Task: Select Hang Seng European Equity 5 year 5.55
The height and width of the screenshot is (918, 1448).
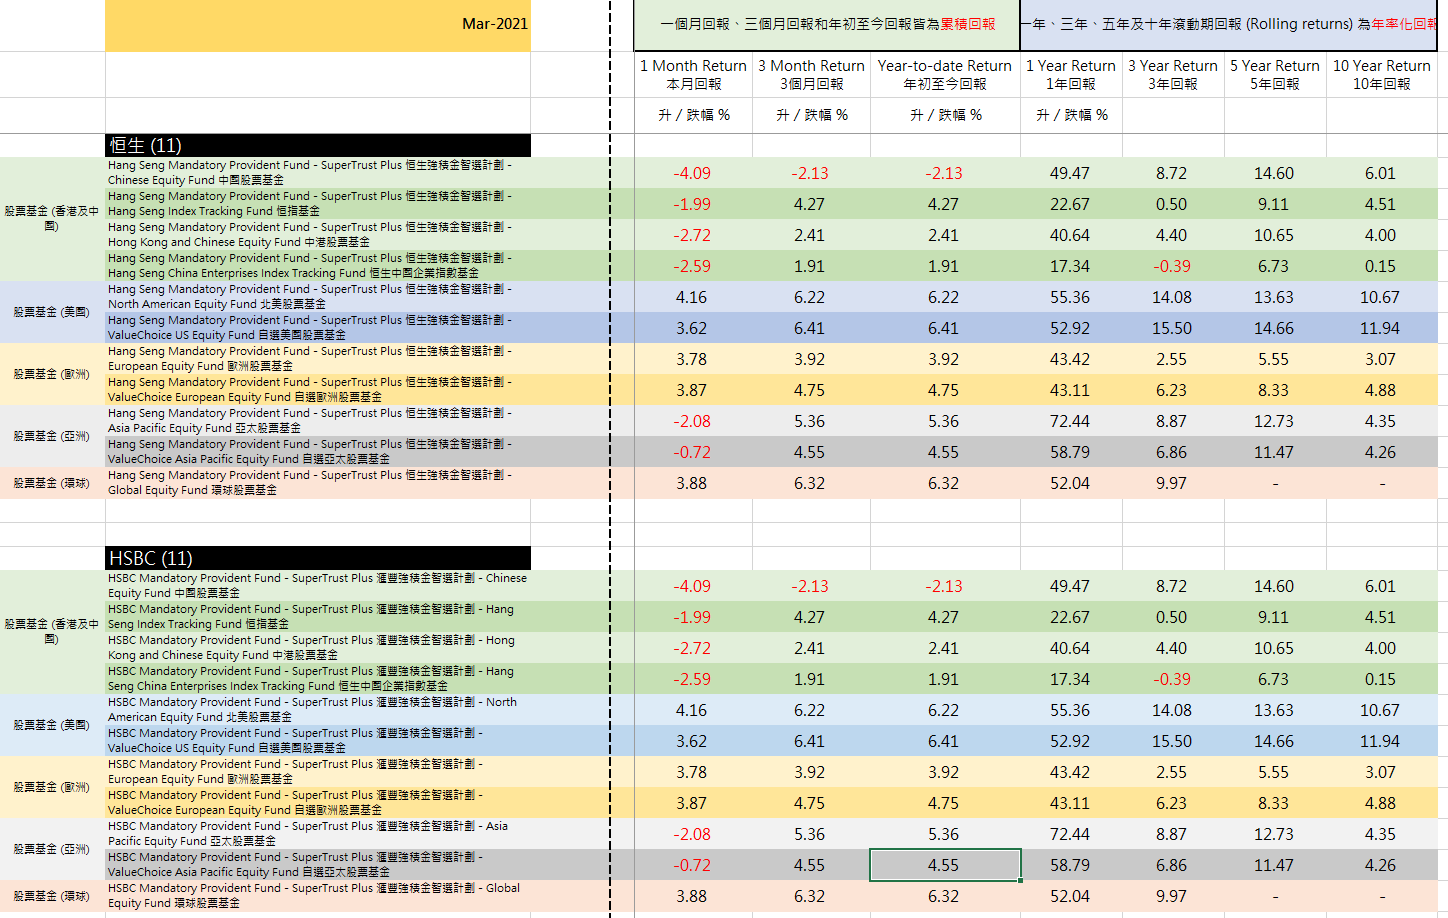Action: pos(1275,359)
